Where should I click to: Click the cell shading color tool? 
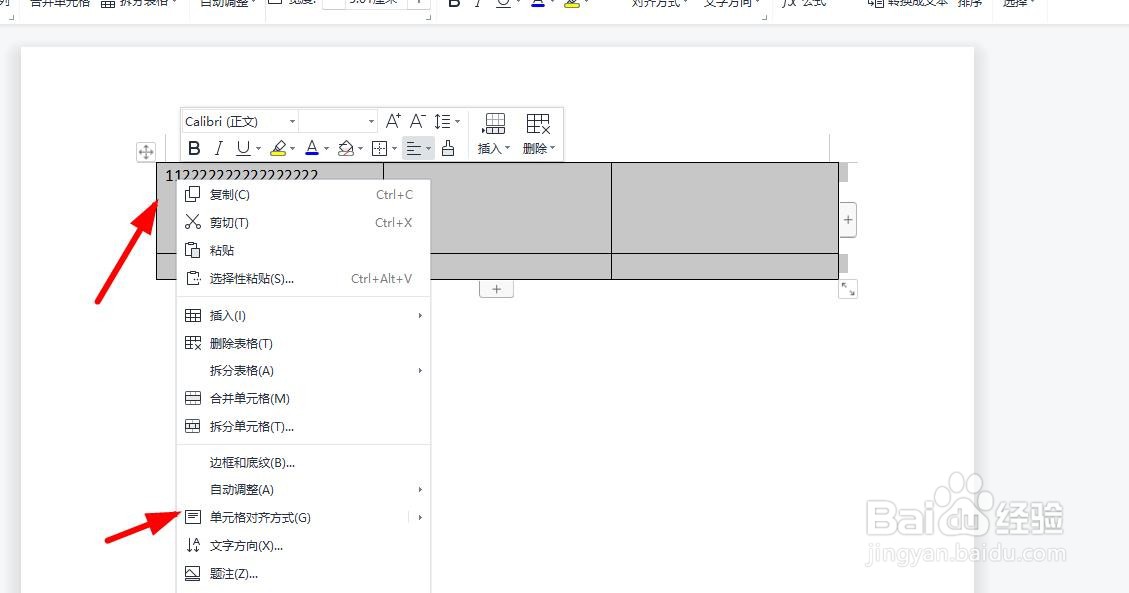(347, 148)
